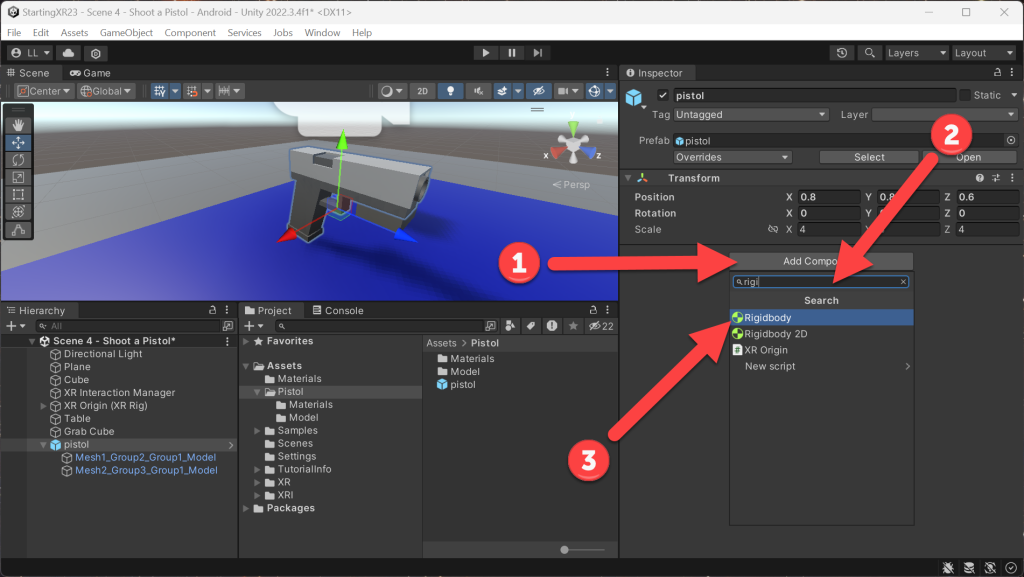Open Undo History
This screenshot has height=577, width=1024.
tap(842, 53)
